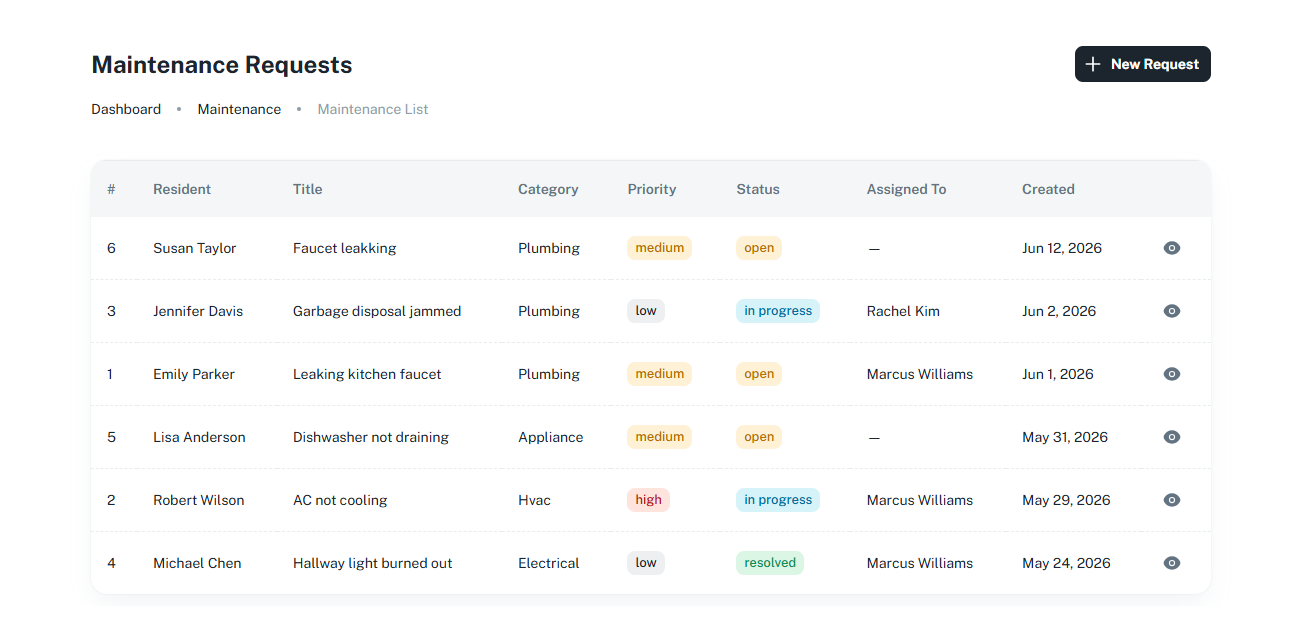The width and height of the screenshot is (1313, 621).
Task: Click the Status column header
Action: pos(758,189)
